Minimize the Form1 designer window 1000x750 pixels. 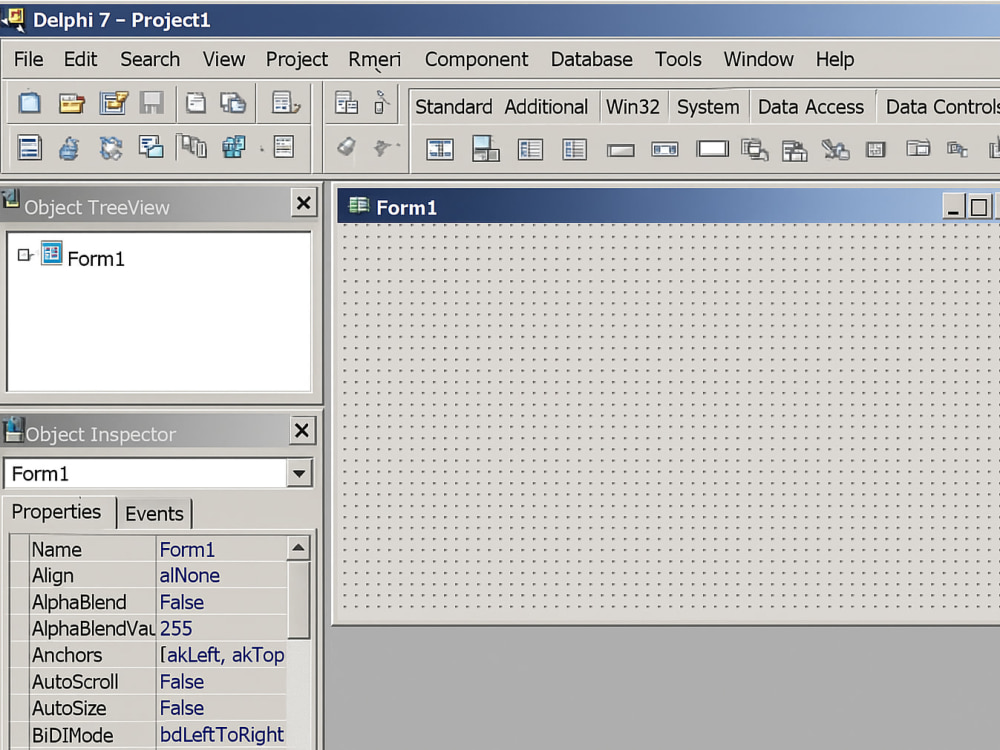pyautogui.click(x=953, y=207)
